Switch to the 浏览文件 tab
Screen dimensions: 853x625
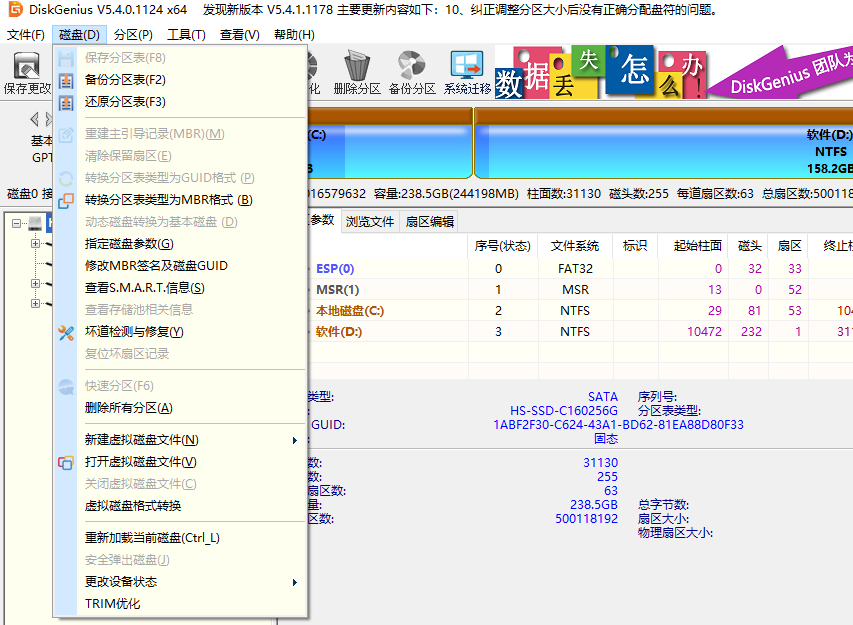coord(370,222)
